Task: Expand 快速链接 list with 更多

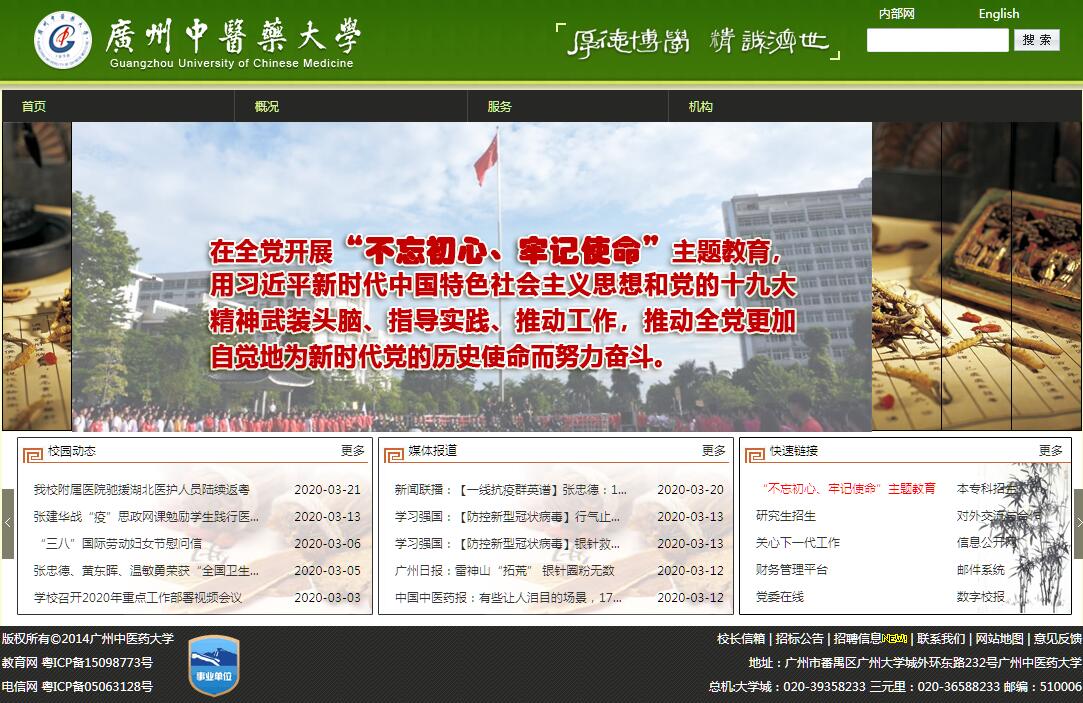Action: point(1050,451)
